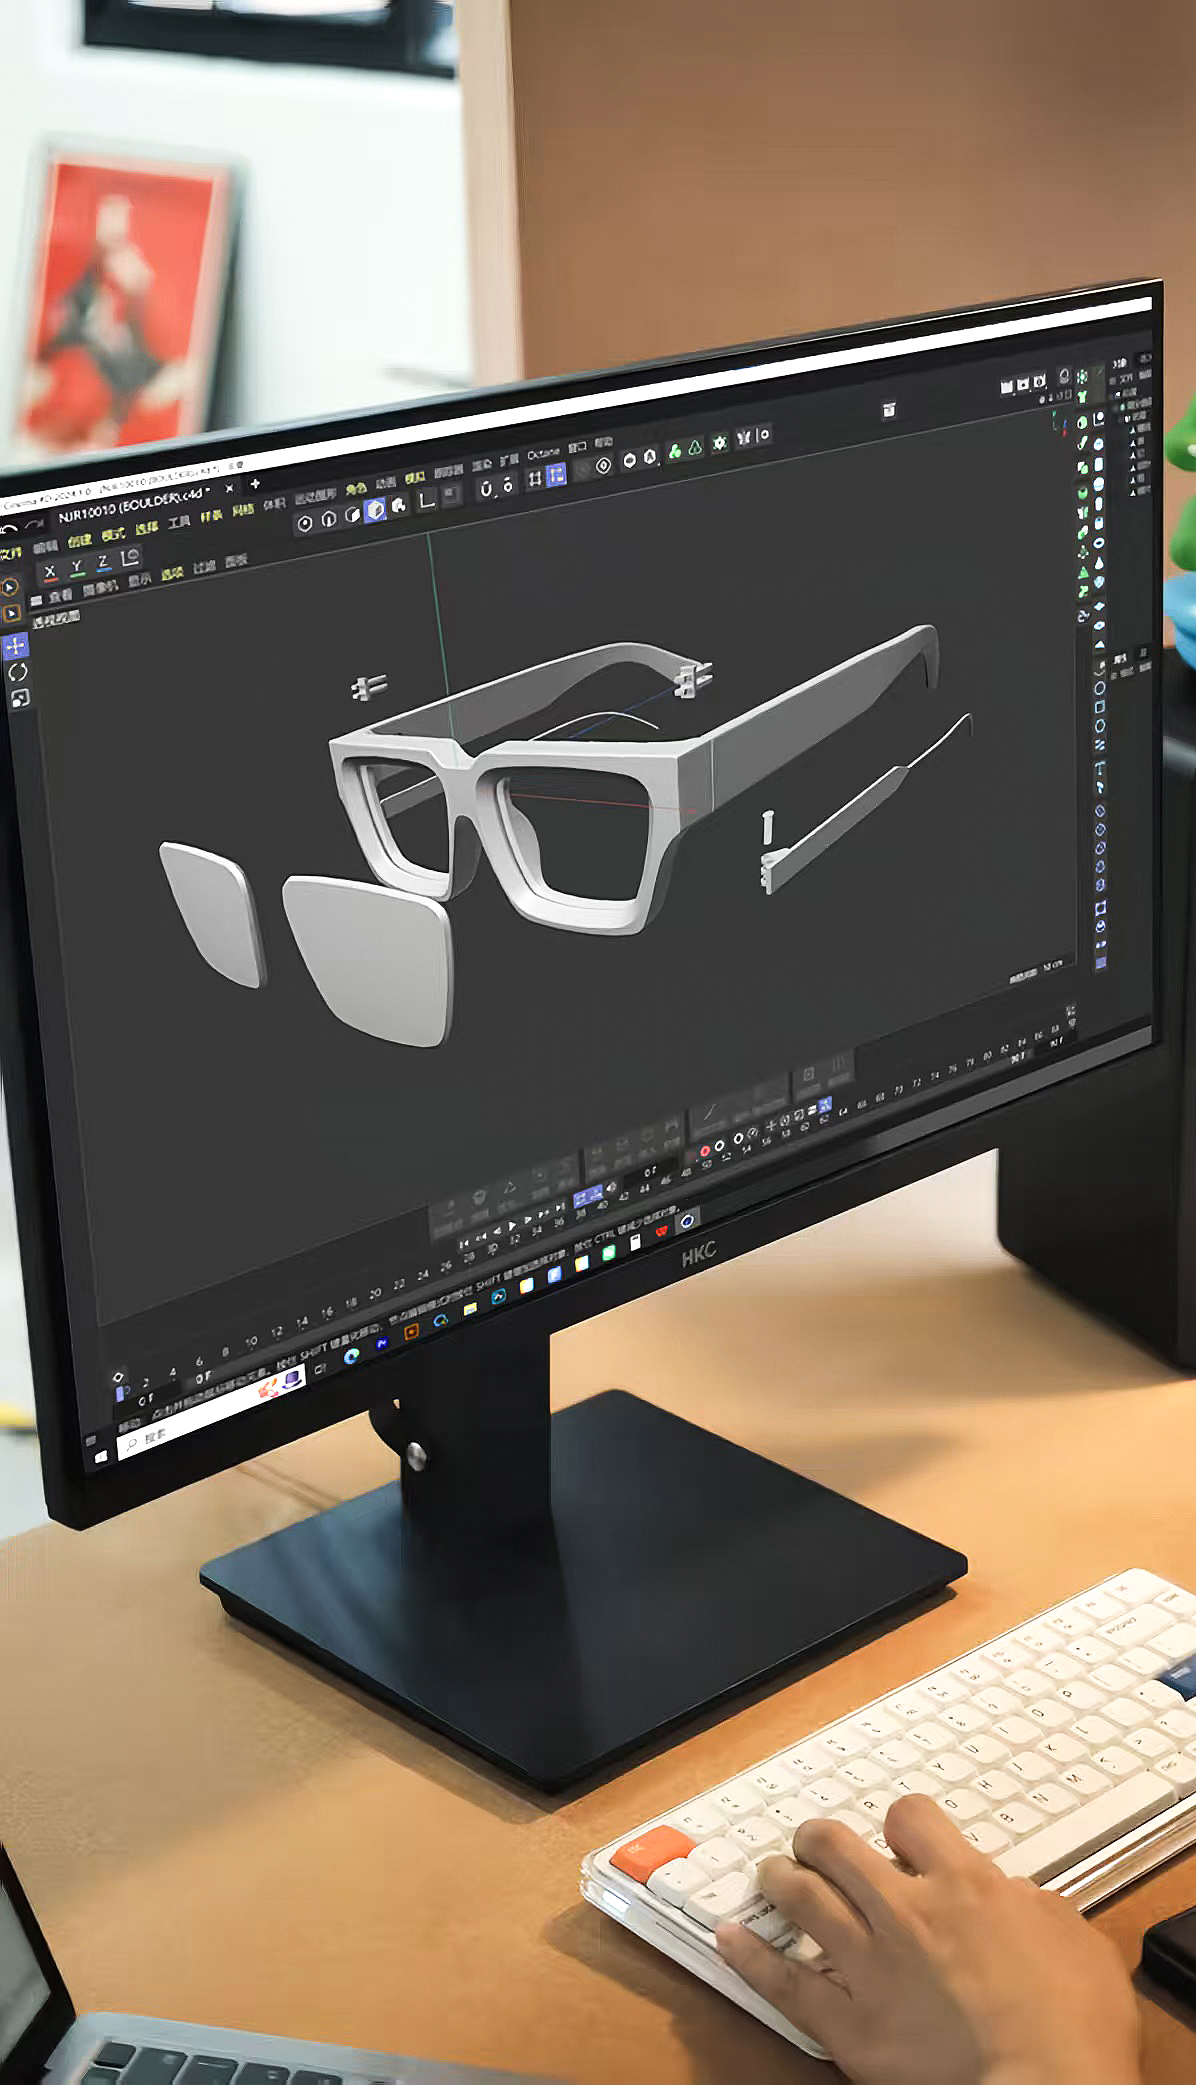The height and width of the screenshot is (2085, 1196).
Task: Open Microsoft Edge from the taskbar
Action: coord(351,1355)
